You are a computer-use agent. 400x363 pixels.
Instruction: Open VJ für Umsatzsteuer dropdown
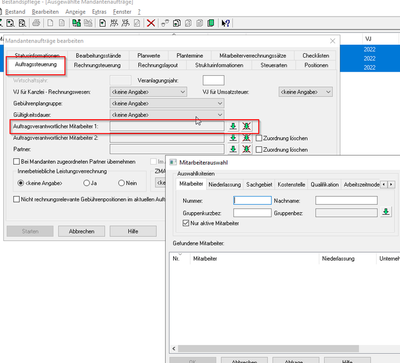pyautogui.click(x=306, y=92)
